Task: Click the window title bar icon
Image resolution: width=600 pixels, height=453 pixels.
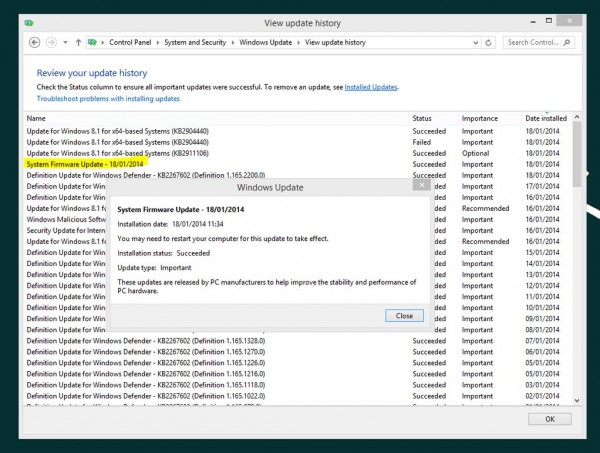Action: coord(29,23)
